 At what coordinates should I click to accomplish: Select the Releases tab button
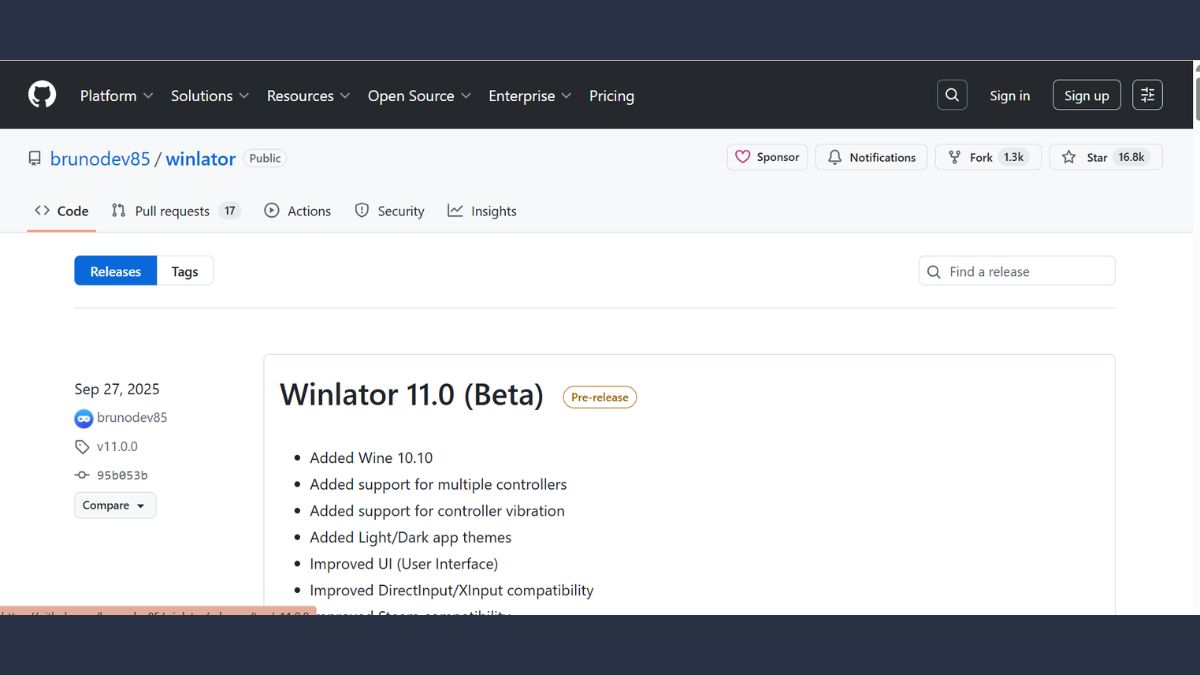(115, 271)
